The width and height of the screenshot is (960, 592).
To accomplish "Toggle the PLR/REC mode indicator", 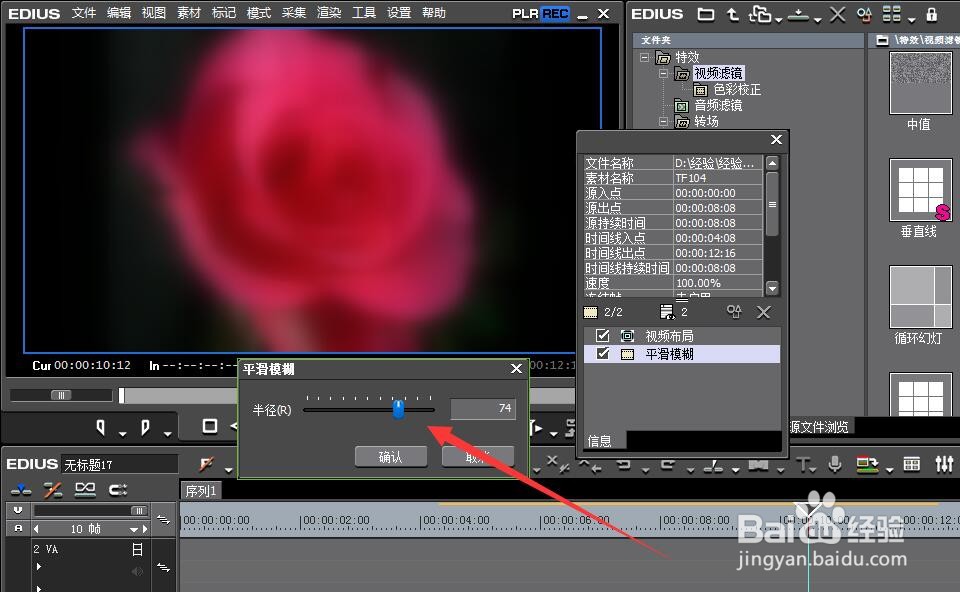I will pos(541,13).
